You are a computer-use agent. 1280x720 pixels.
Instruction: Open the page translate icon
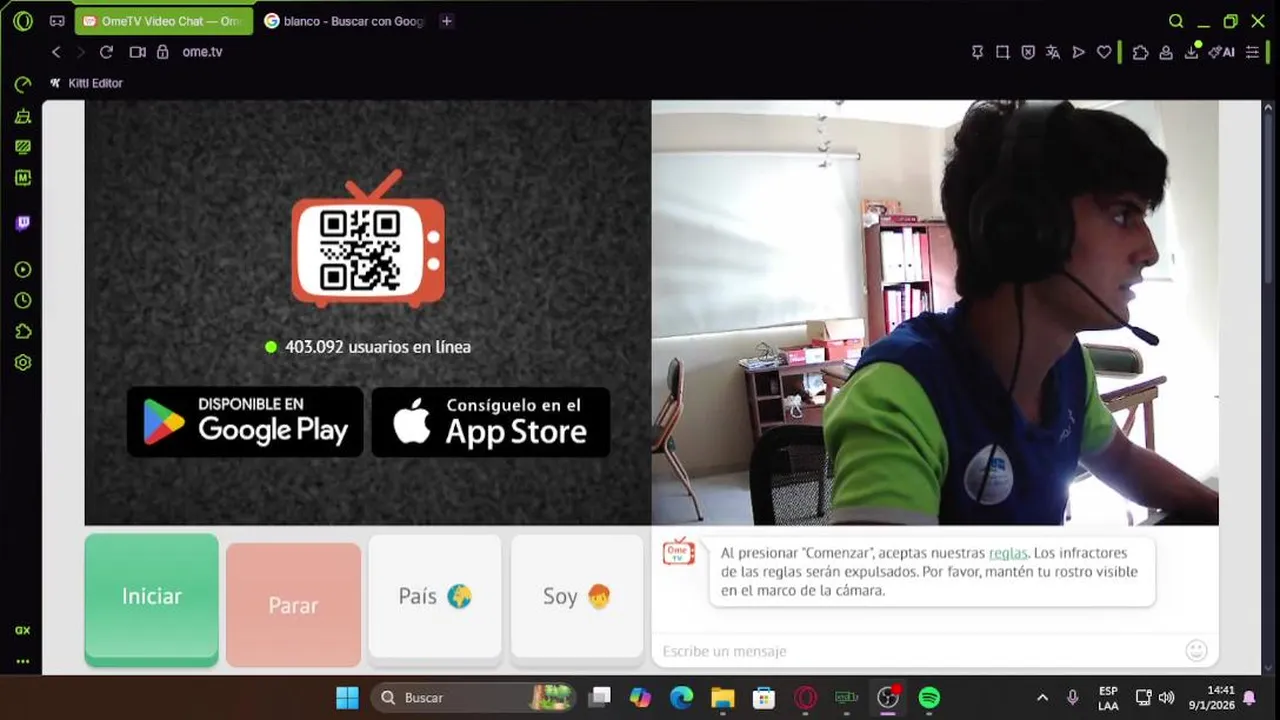(x=1053, y=52)
